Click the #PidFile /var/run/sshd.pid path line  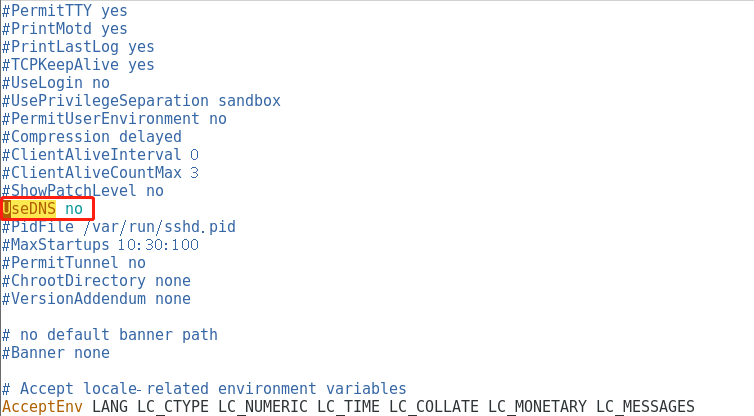click(x=119, y=227)
